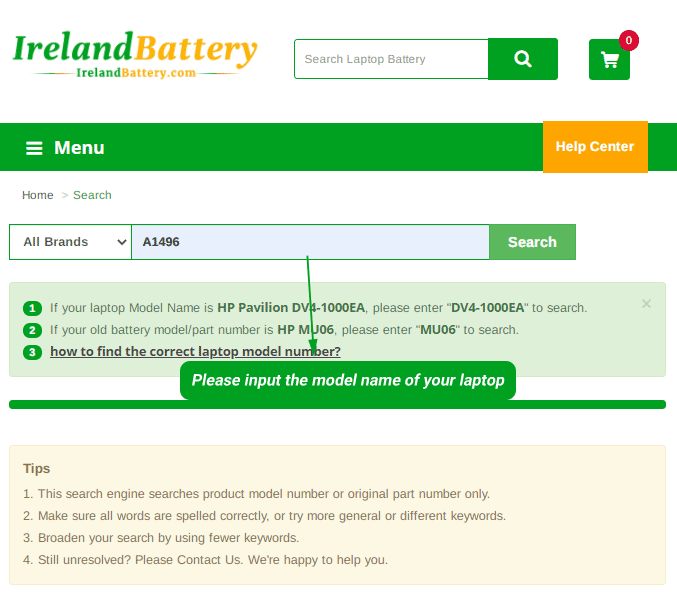Click the number 1 step badge
This screenshot has height=594, width=677.
tap(32, 308)
